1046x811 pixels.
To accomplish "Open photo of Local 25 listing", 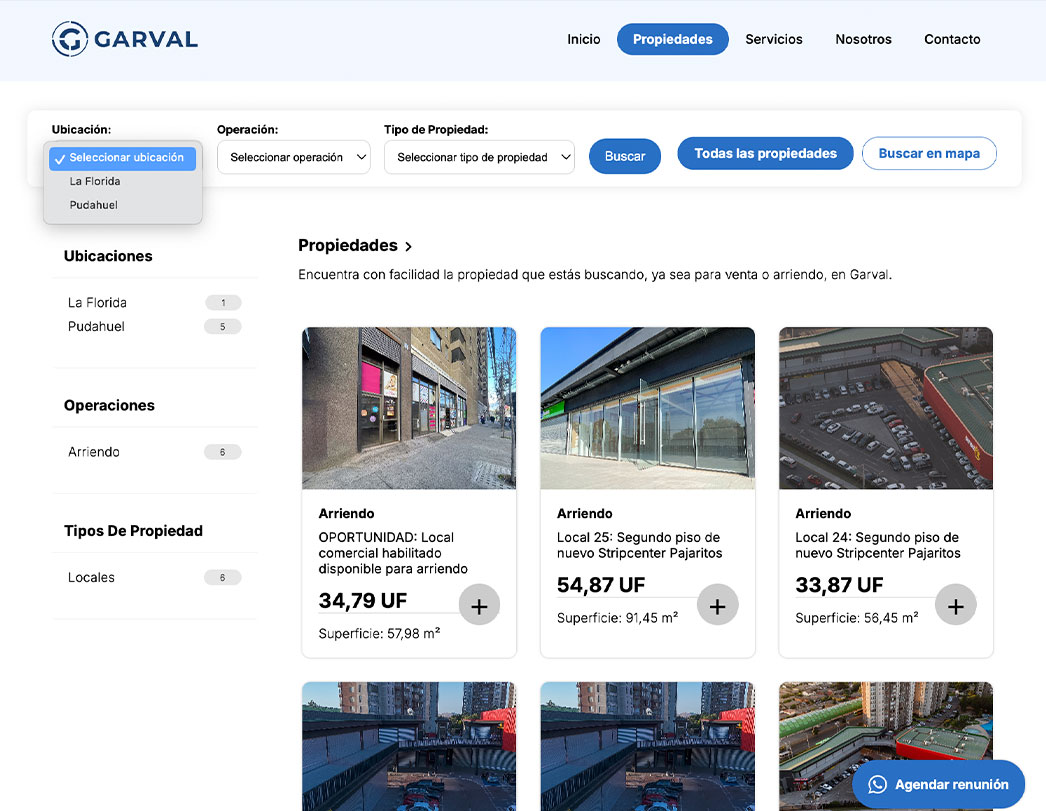I will (647, 408).
